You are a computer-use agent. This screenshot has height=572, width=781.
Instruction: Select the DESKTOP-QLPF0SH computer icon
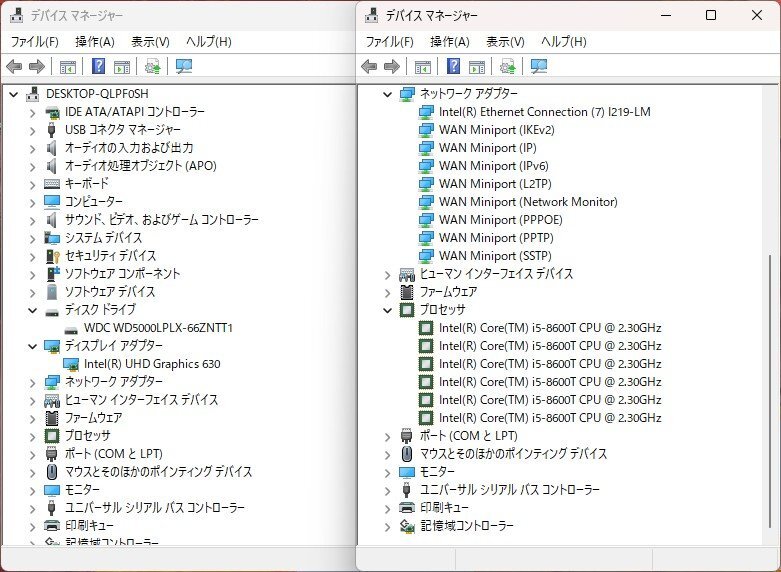pos(32,94)
